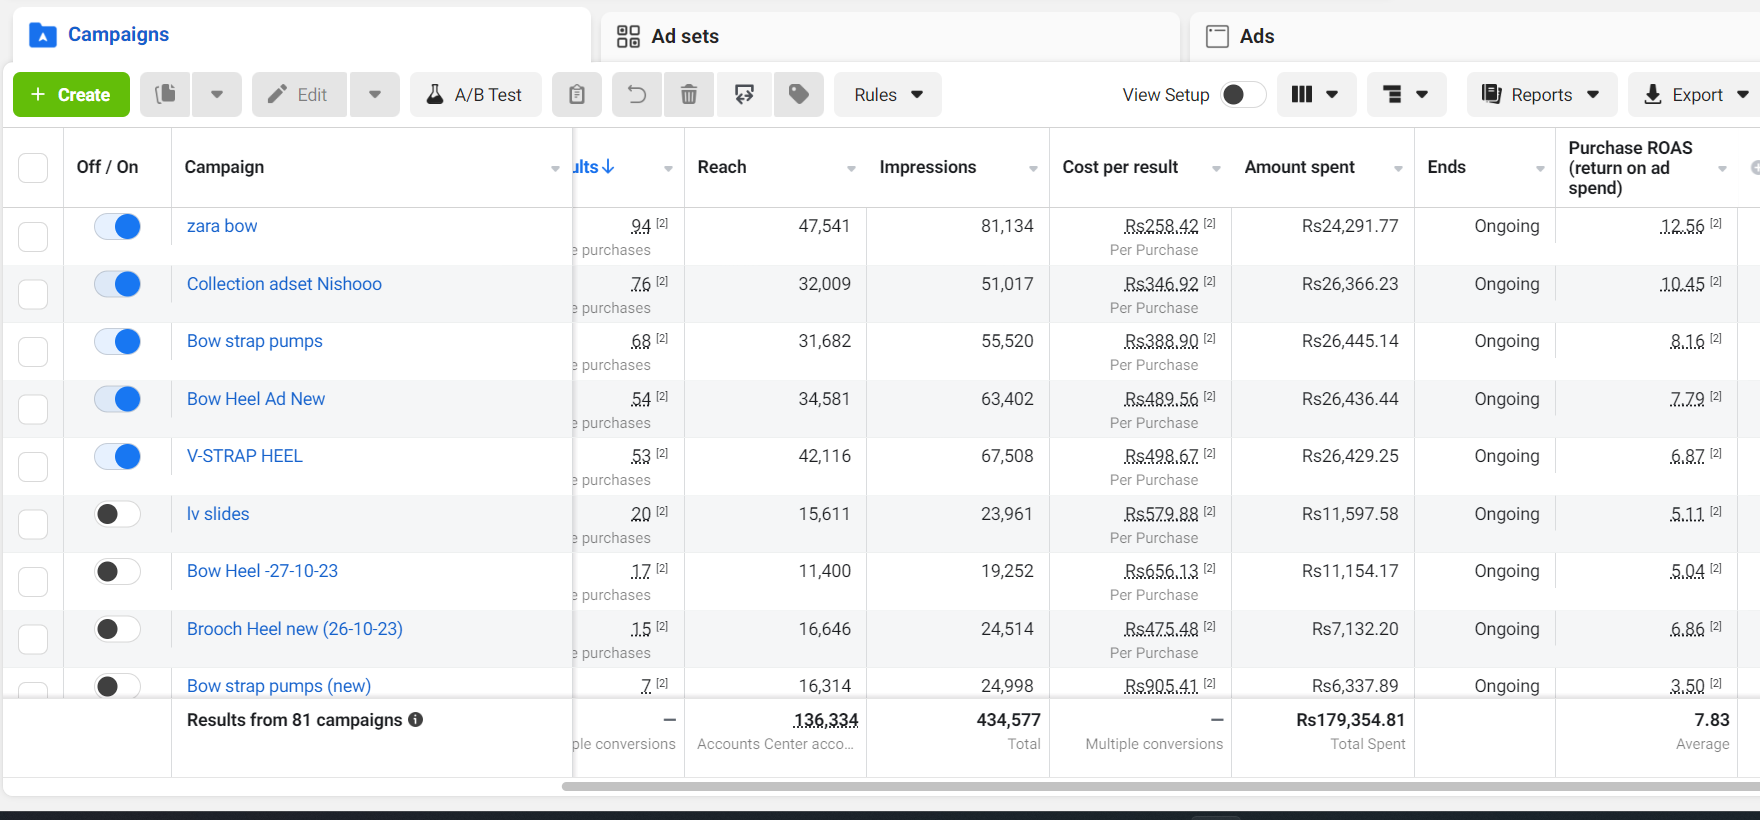Click the duplicate campaign icon
Image resolution: width=1760 pixels, height=820 pixels.
166,94
